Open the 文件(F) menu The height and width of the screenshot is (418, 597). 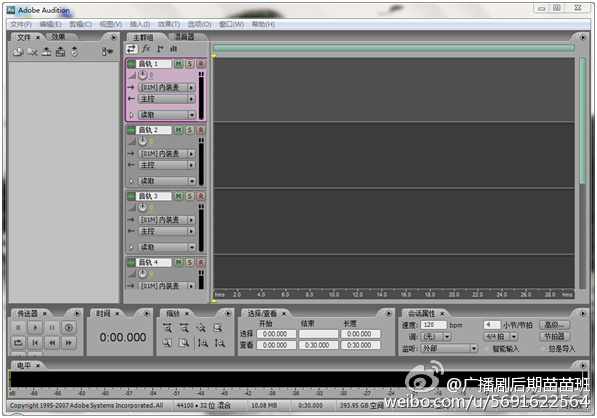pyautogui.click(x=21, y=24)
